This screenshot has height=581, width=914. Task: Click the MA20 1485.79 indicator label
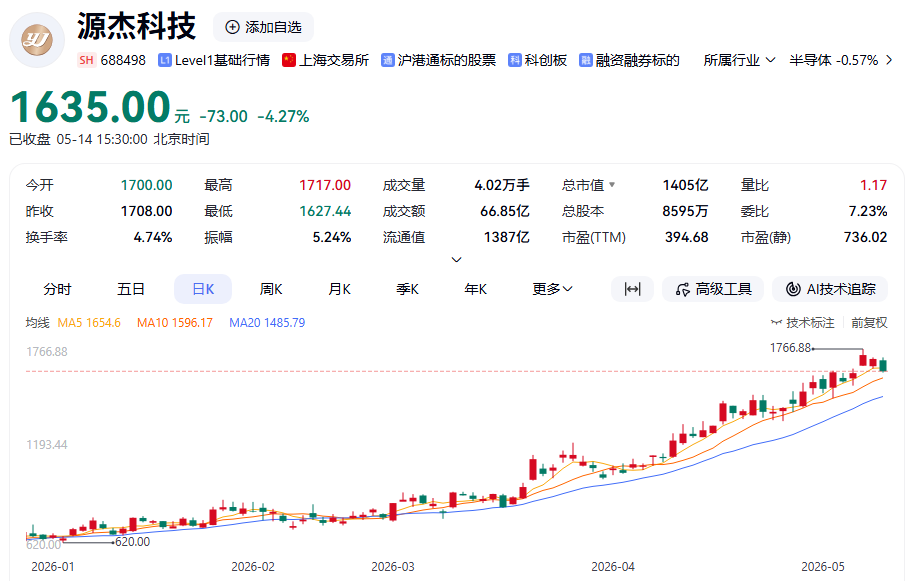267,322
